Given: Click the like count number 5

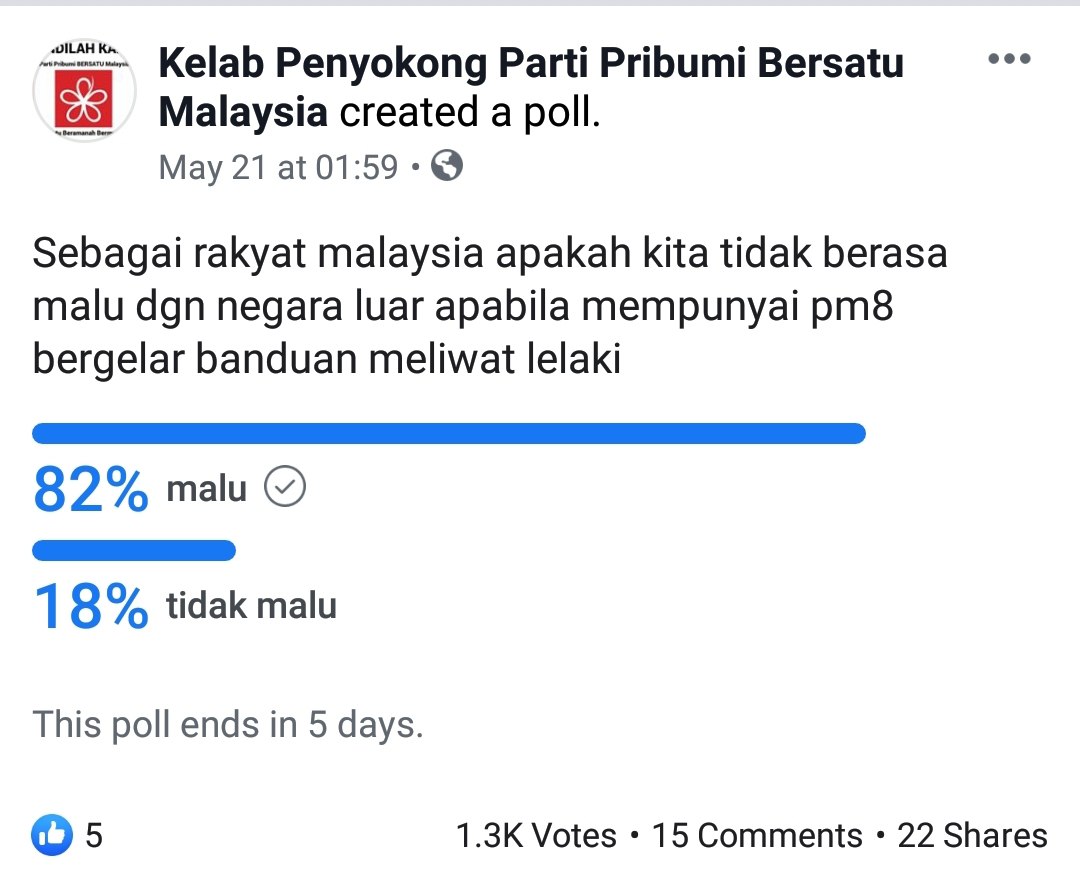Looking at the screenshot, I should point(93,835).
